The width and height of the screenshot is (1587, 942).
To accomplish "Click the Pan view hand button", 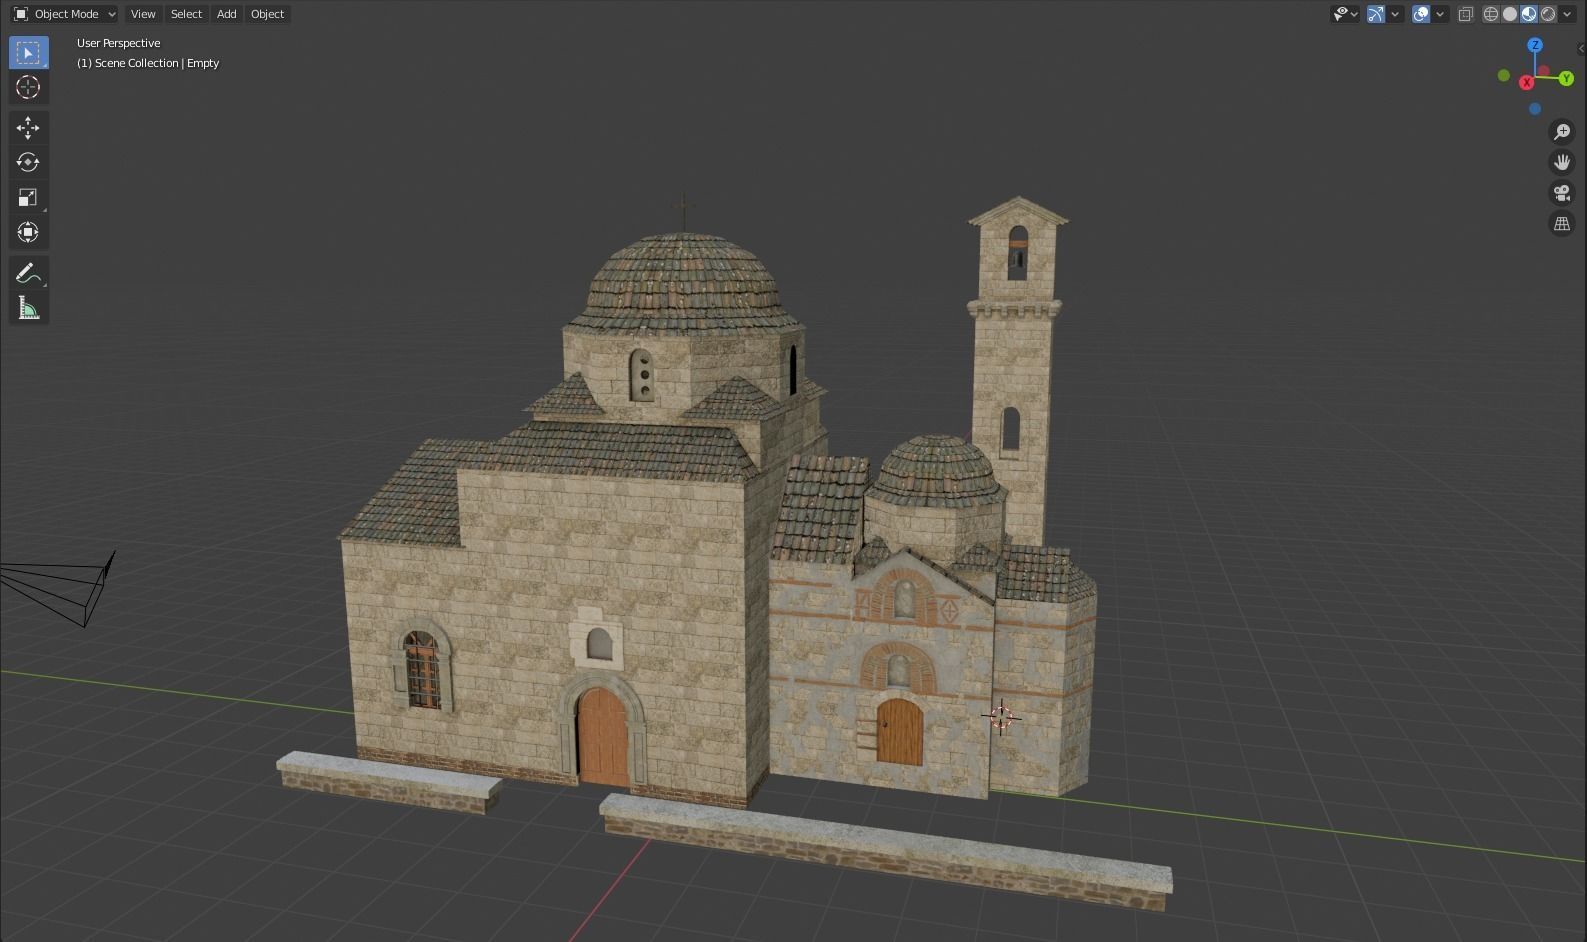I will [x=1562, y=162].
